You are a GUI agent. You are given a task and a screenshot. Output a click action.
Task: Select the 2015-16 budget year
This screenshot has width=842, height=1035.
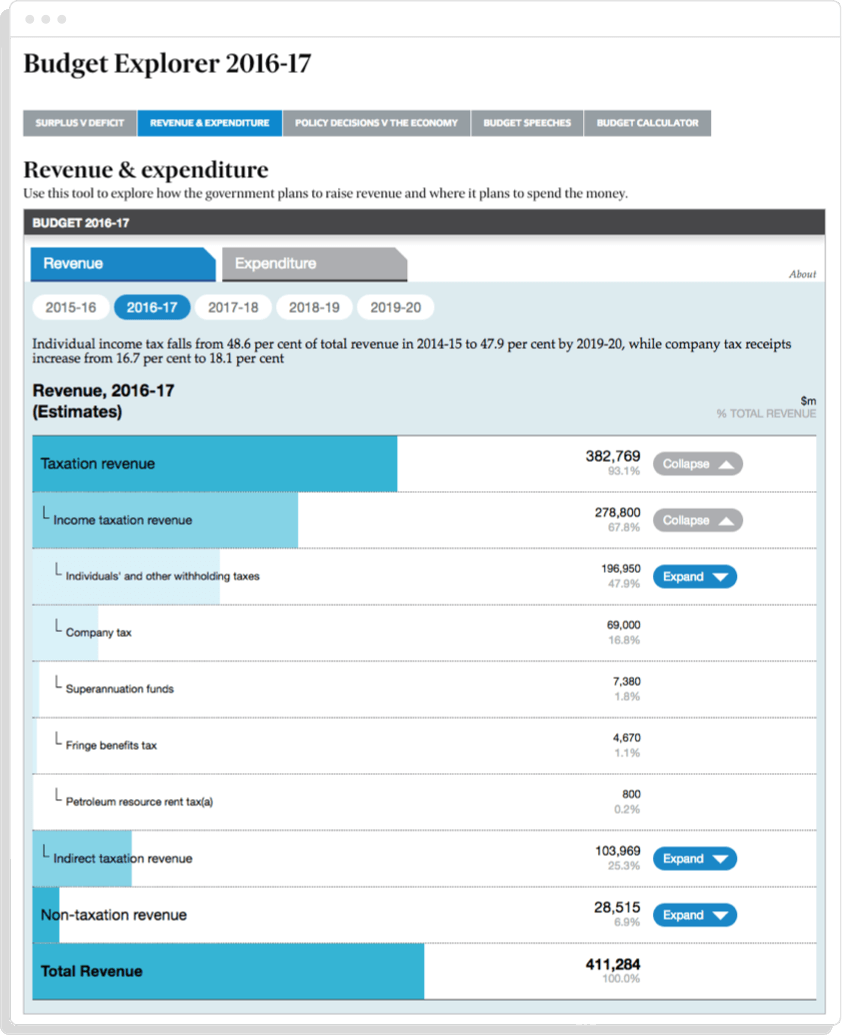point(71,308)
